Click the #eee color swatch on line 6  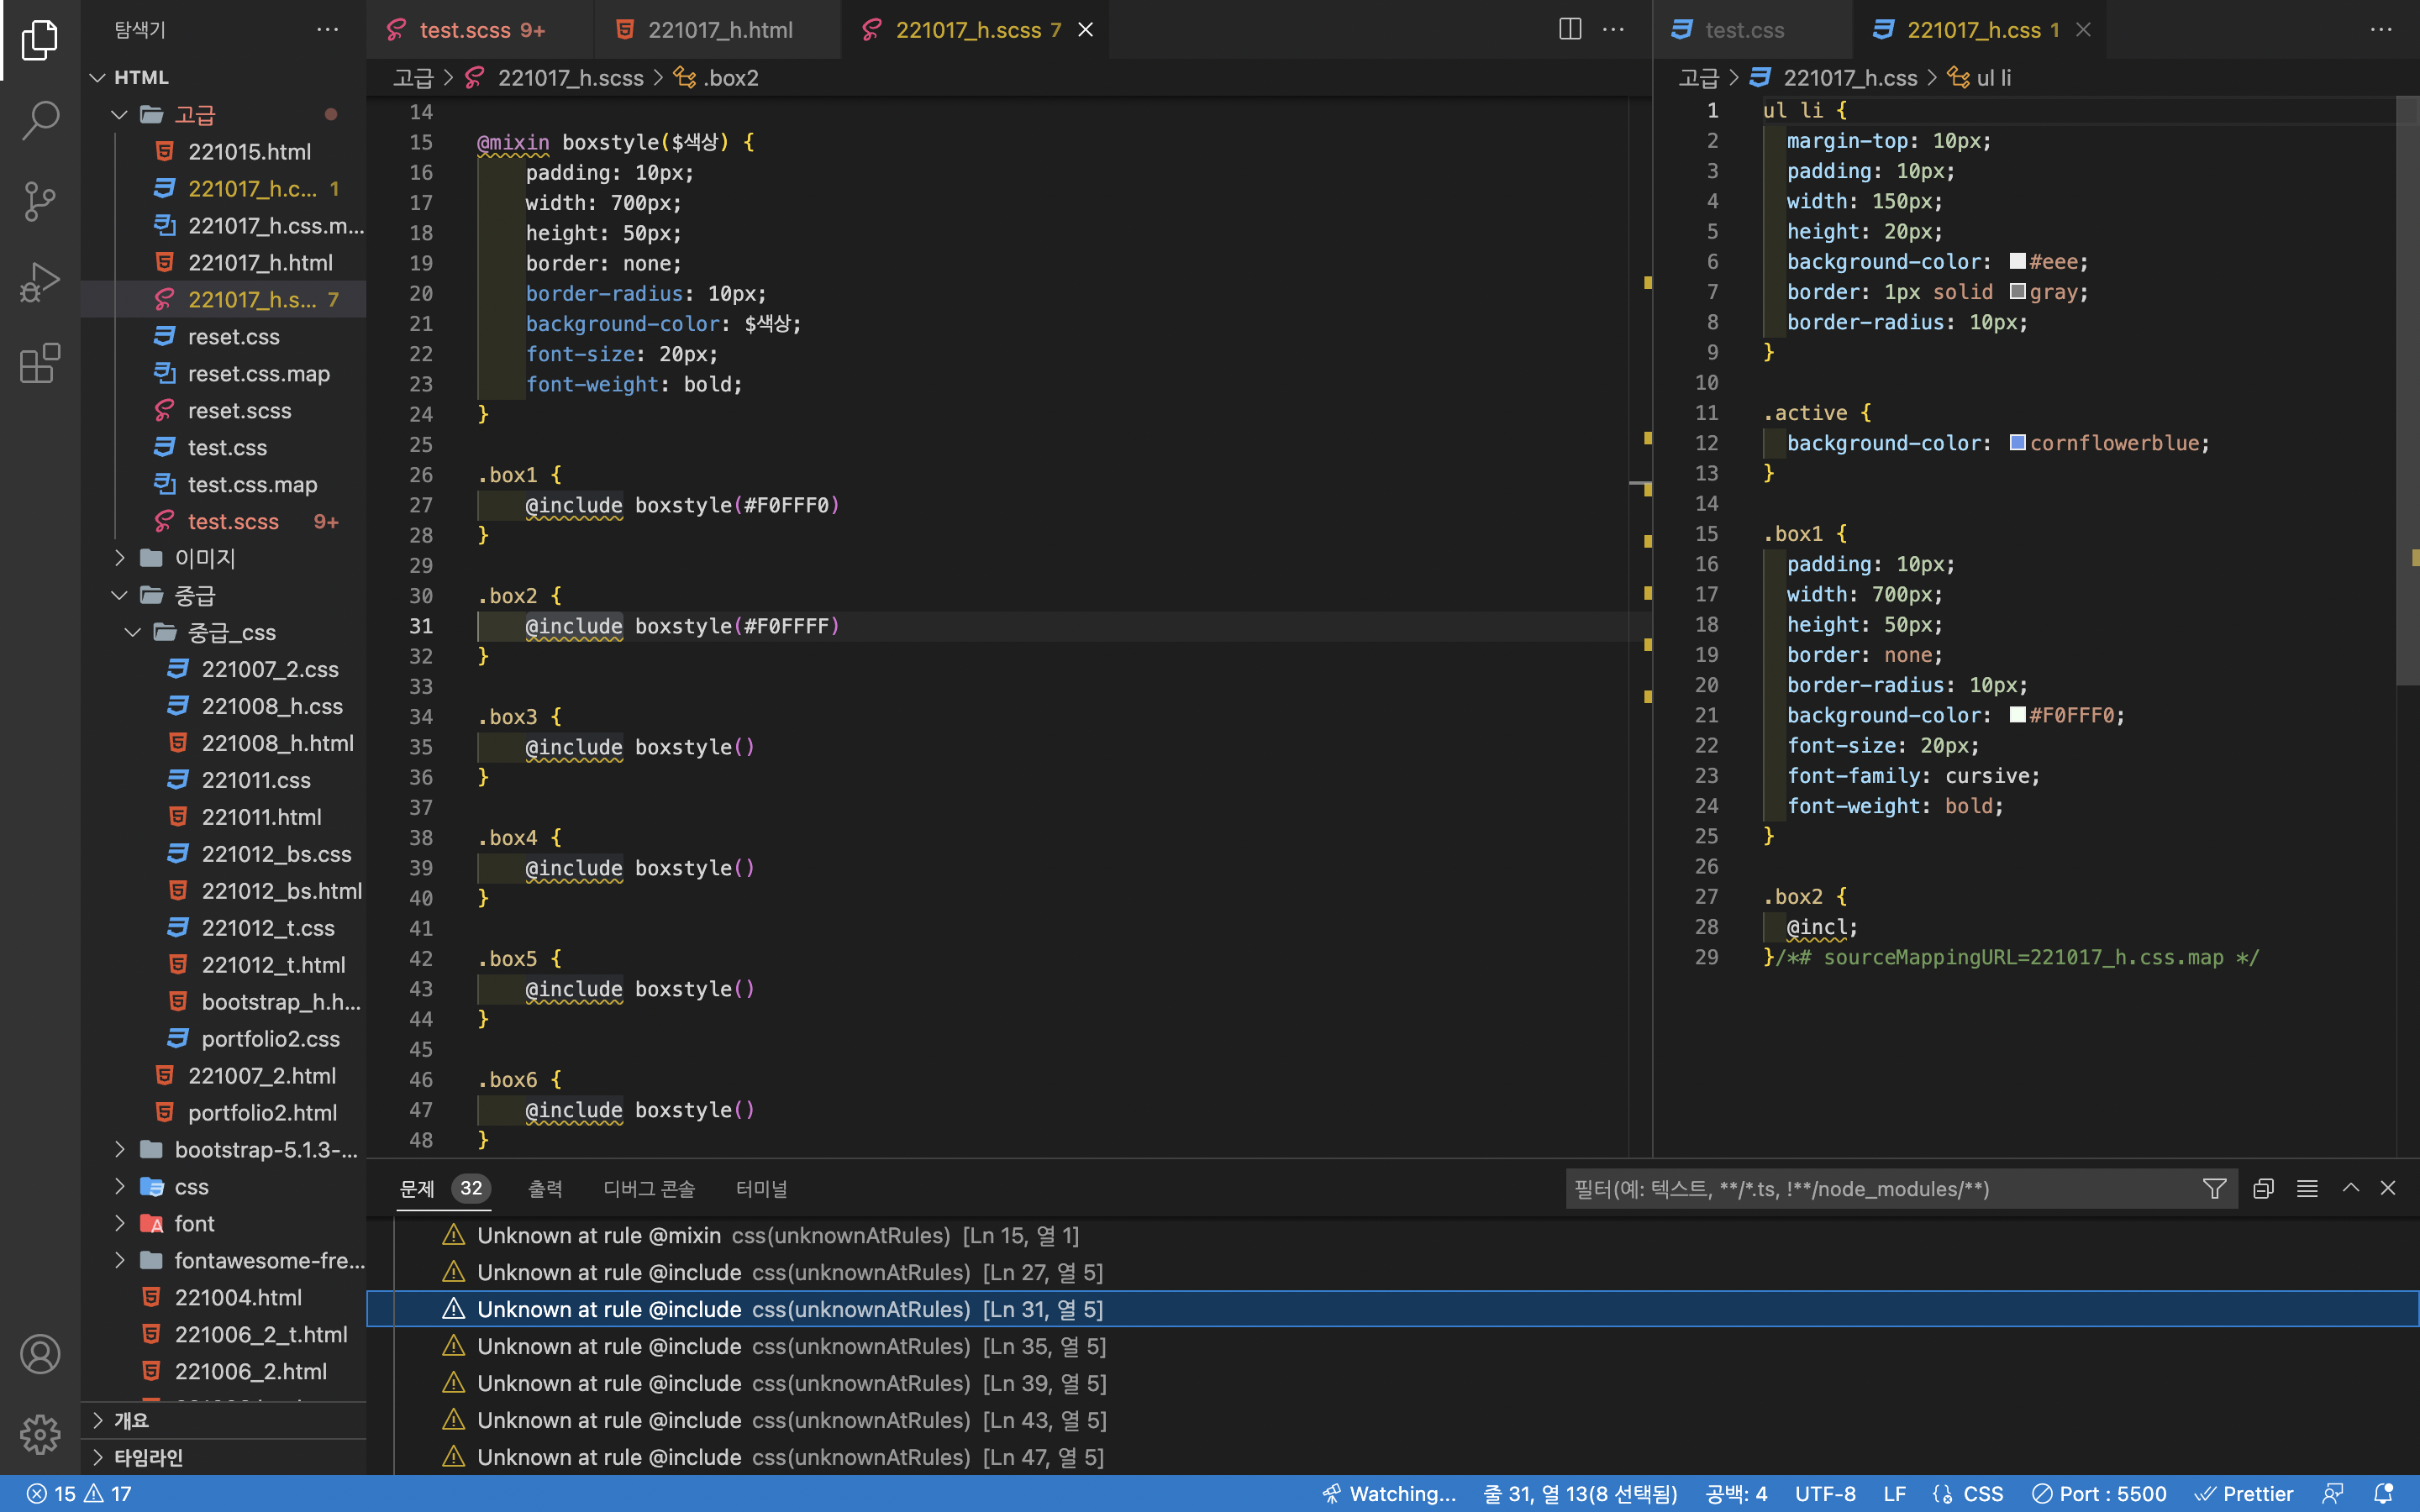tap(2017, 261)
